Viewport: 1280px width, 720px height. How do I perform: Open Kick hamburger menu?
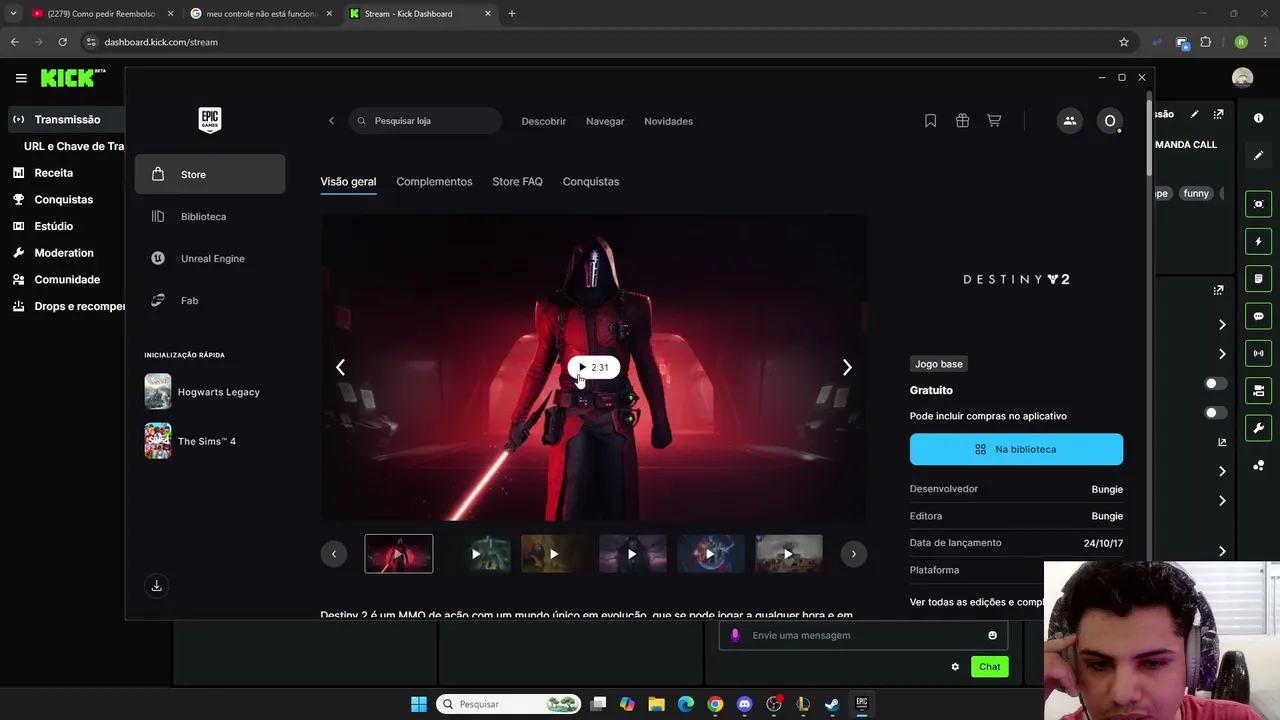[x=21, y=78]
